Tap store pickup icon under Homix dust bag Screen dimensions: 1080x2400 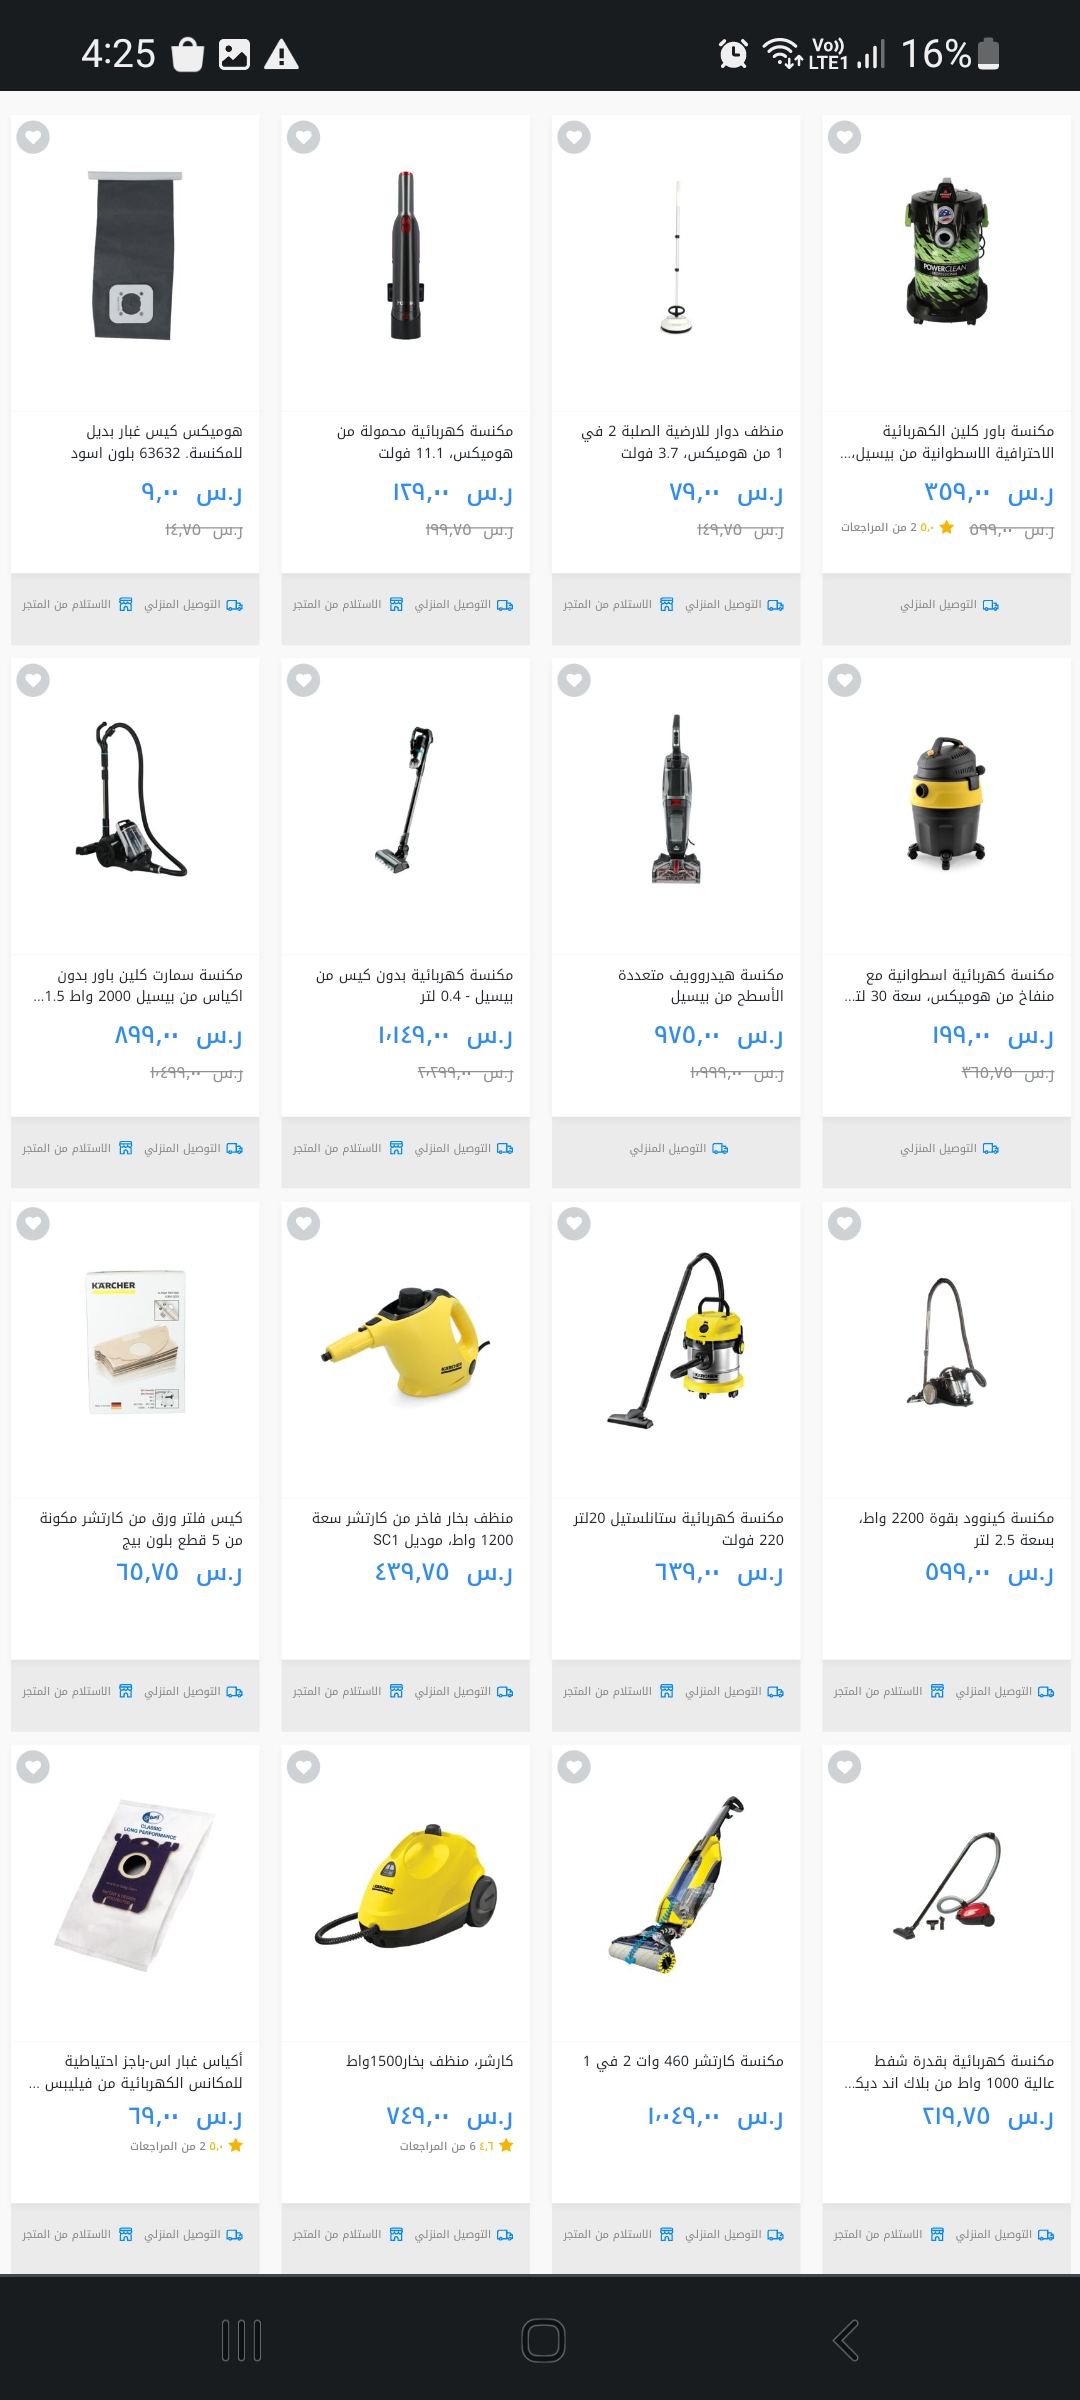pyautogui.click(x=126, y=605)
